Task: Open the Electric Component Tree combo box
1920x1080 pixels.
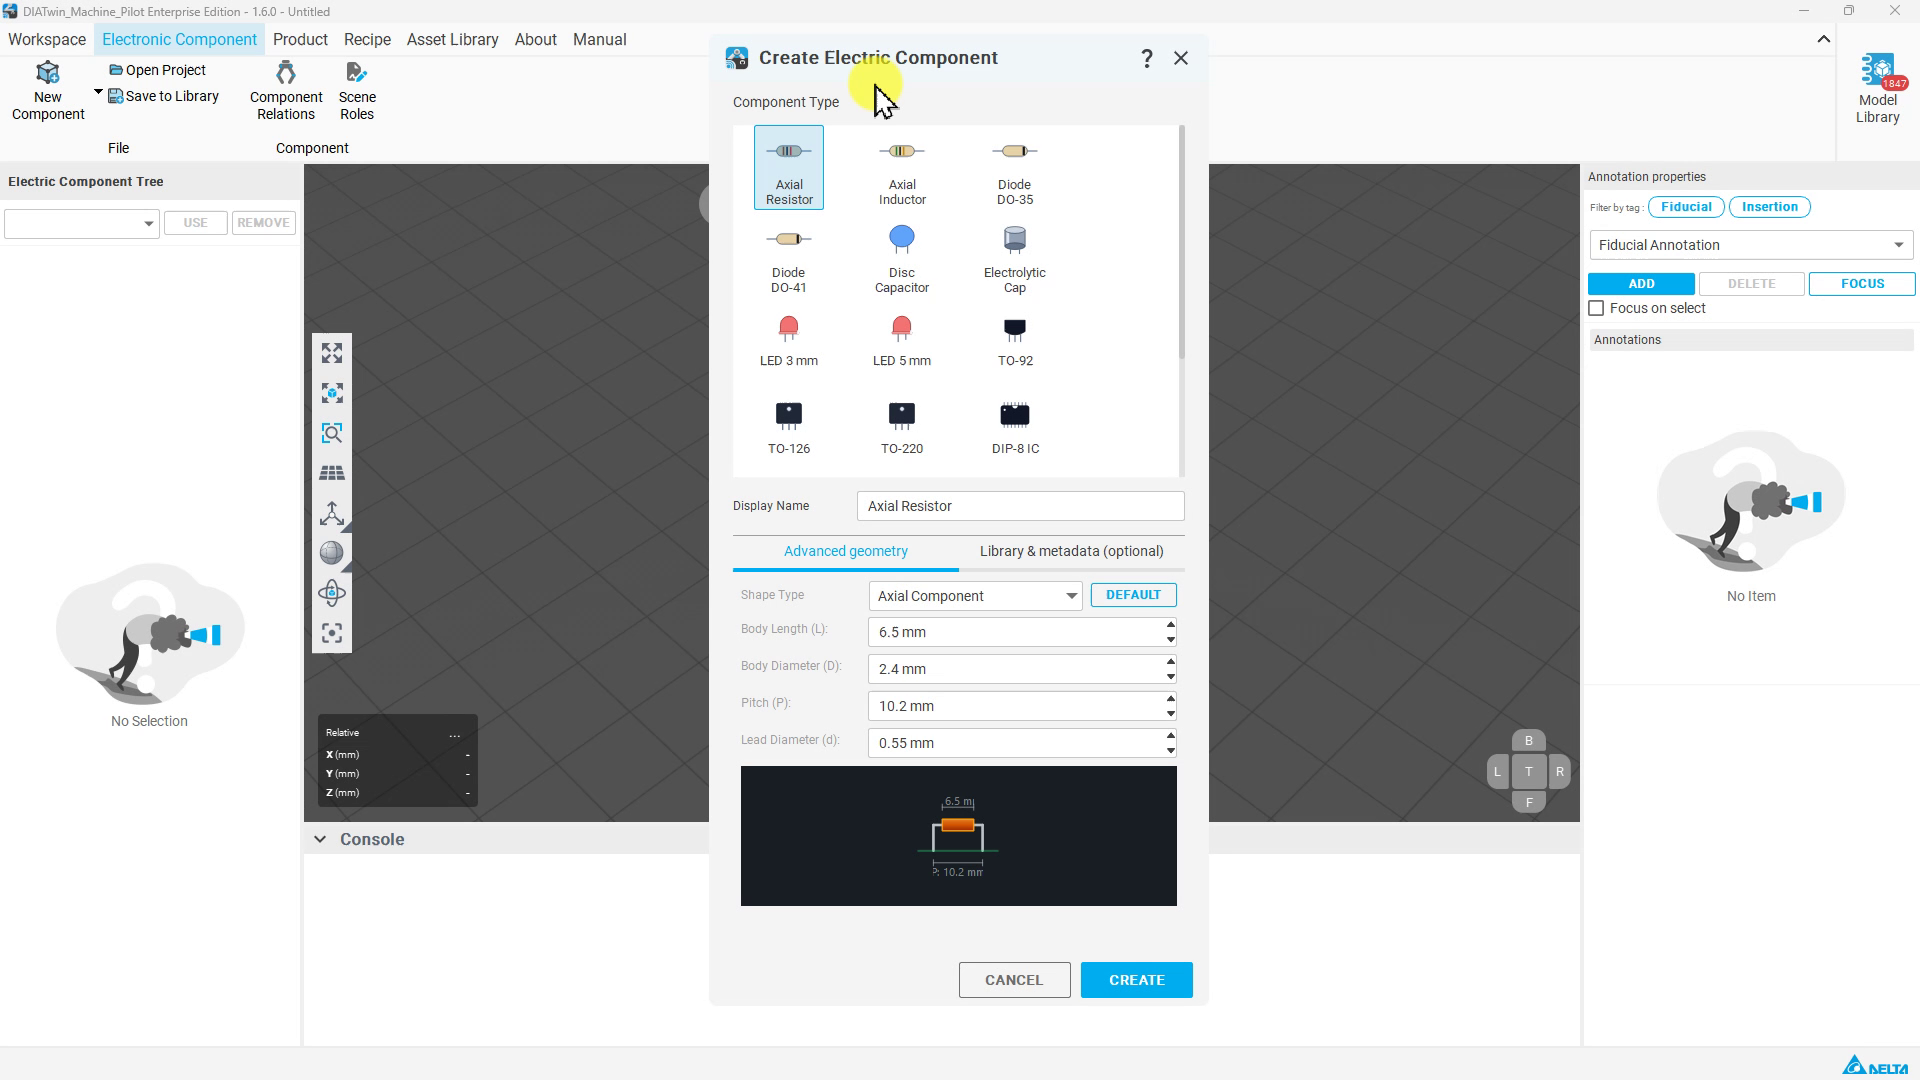Action: point(82,223)
